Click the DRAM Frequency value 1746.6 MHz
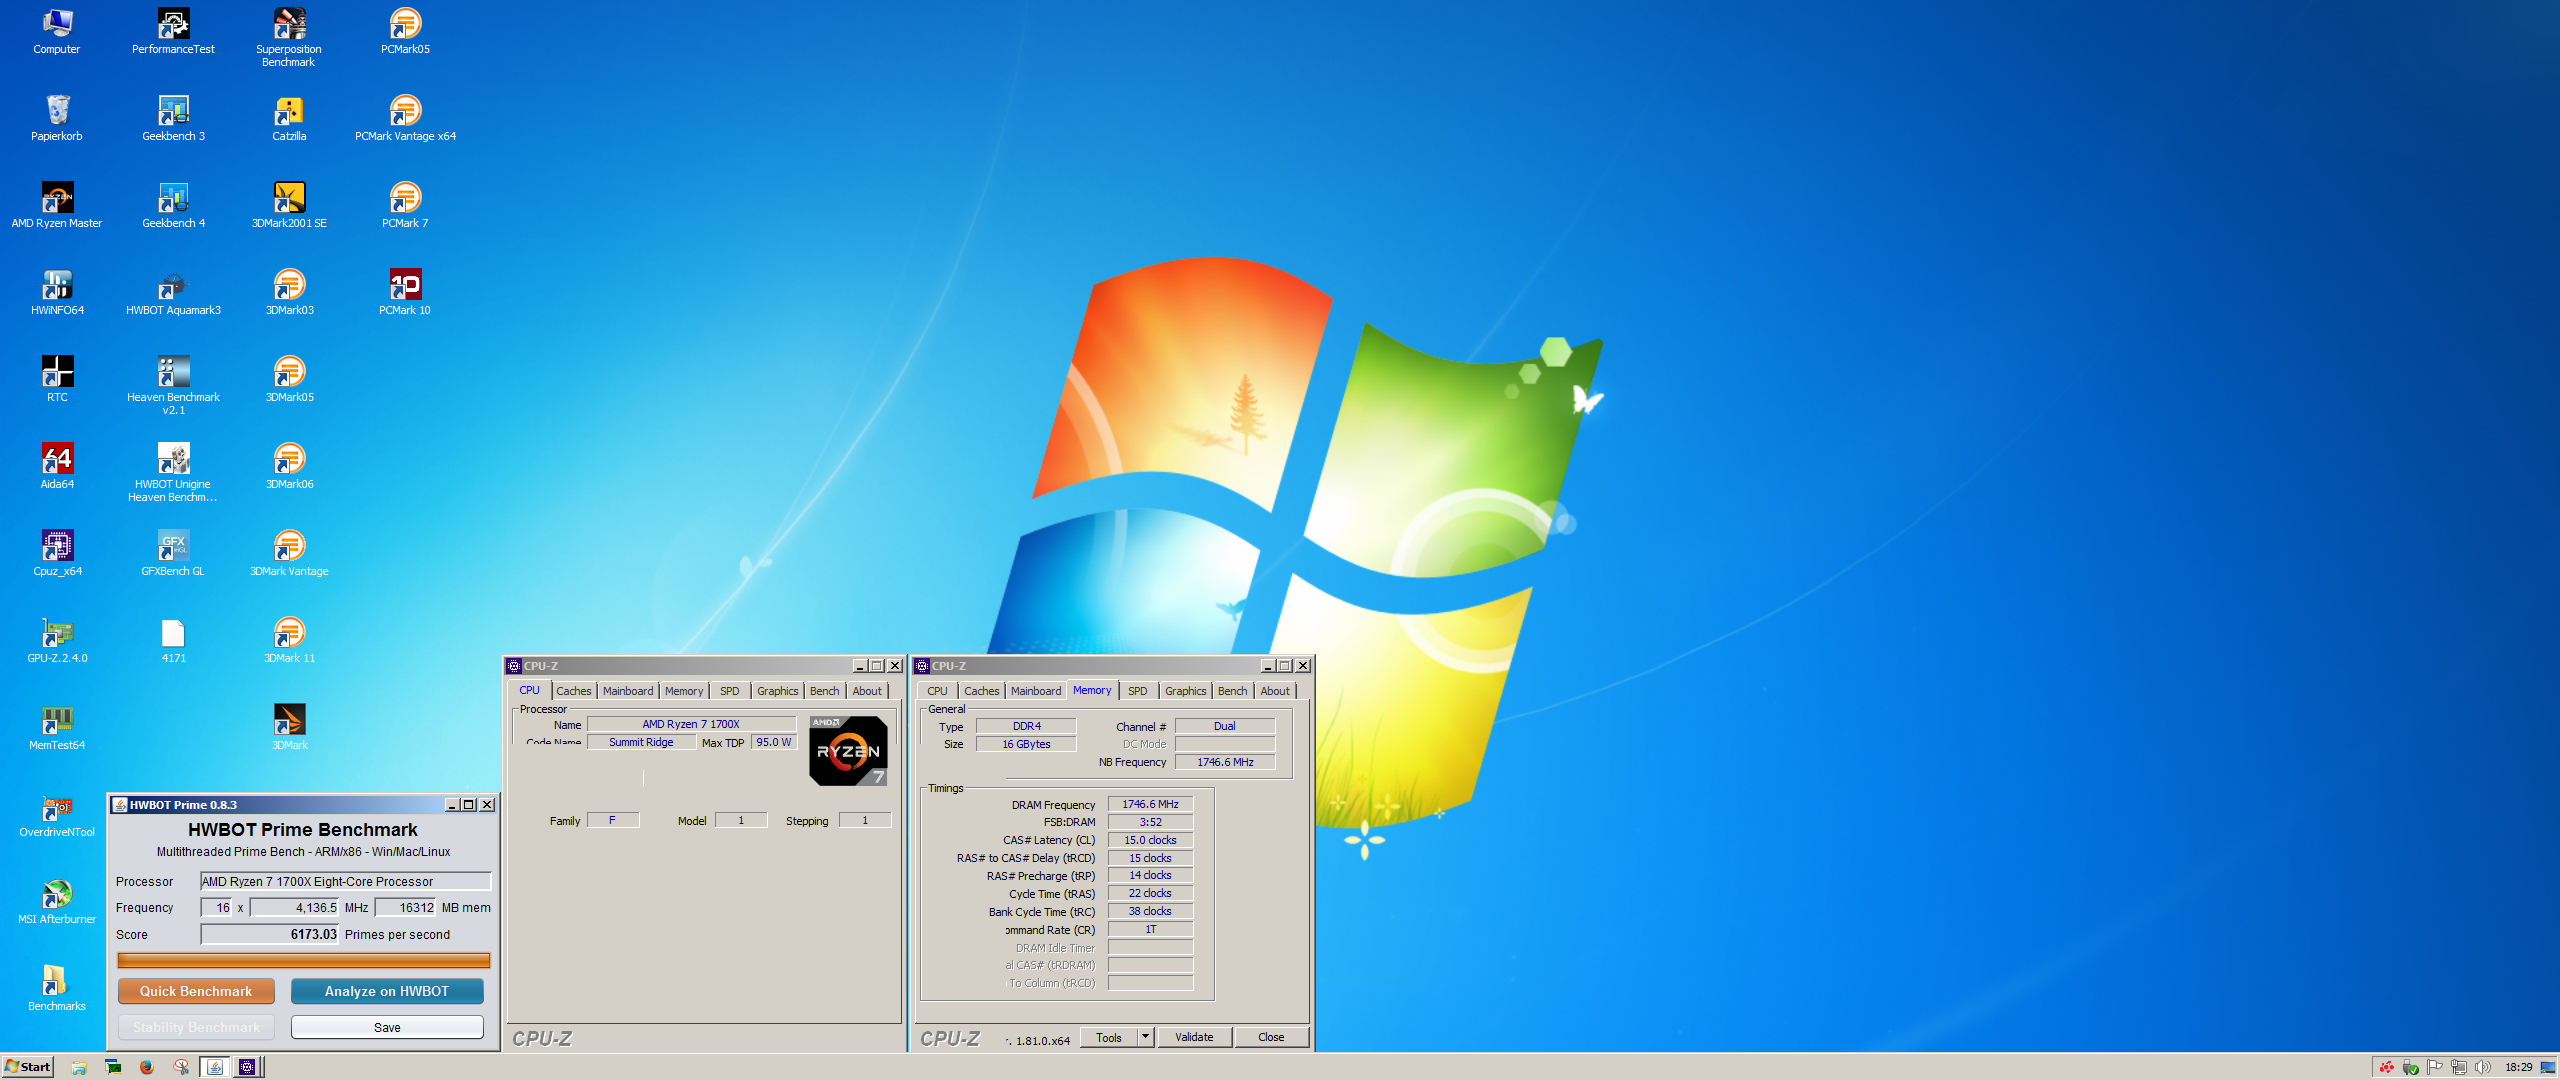Screen dimensions: 2560x1080 (x=1150, y=804)
